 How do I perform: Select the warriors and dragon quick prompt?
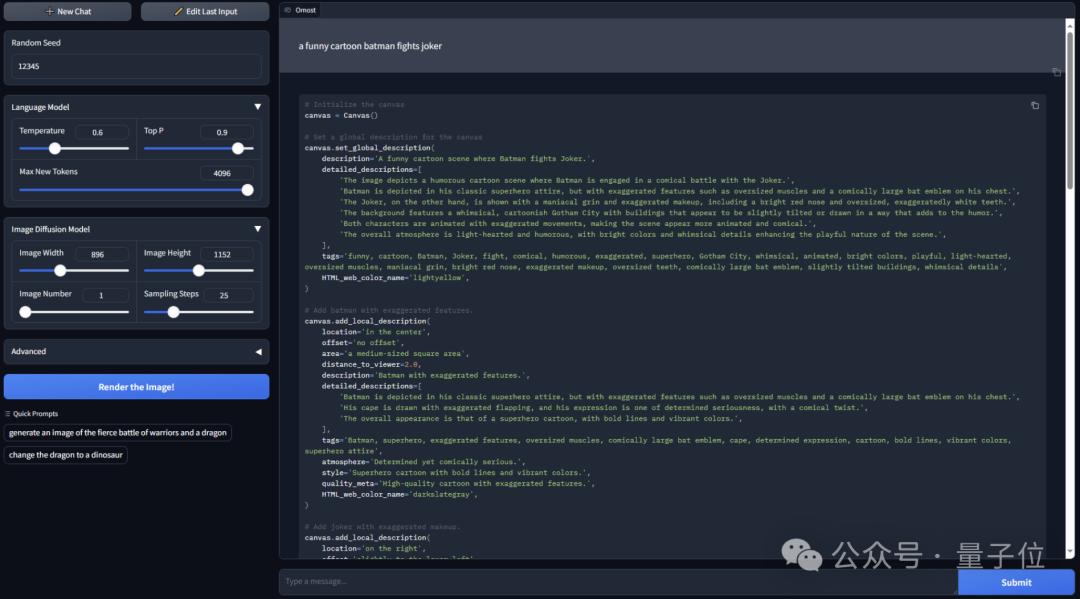(x=118, y=433)
